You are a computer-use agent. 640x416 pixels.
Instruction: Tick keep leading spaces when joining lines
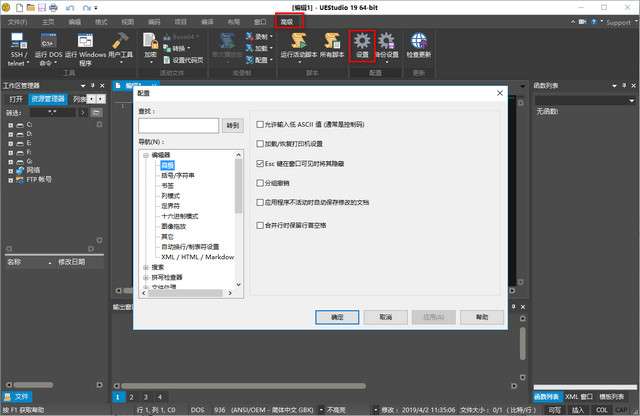[260, 225]
